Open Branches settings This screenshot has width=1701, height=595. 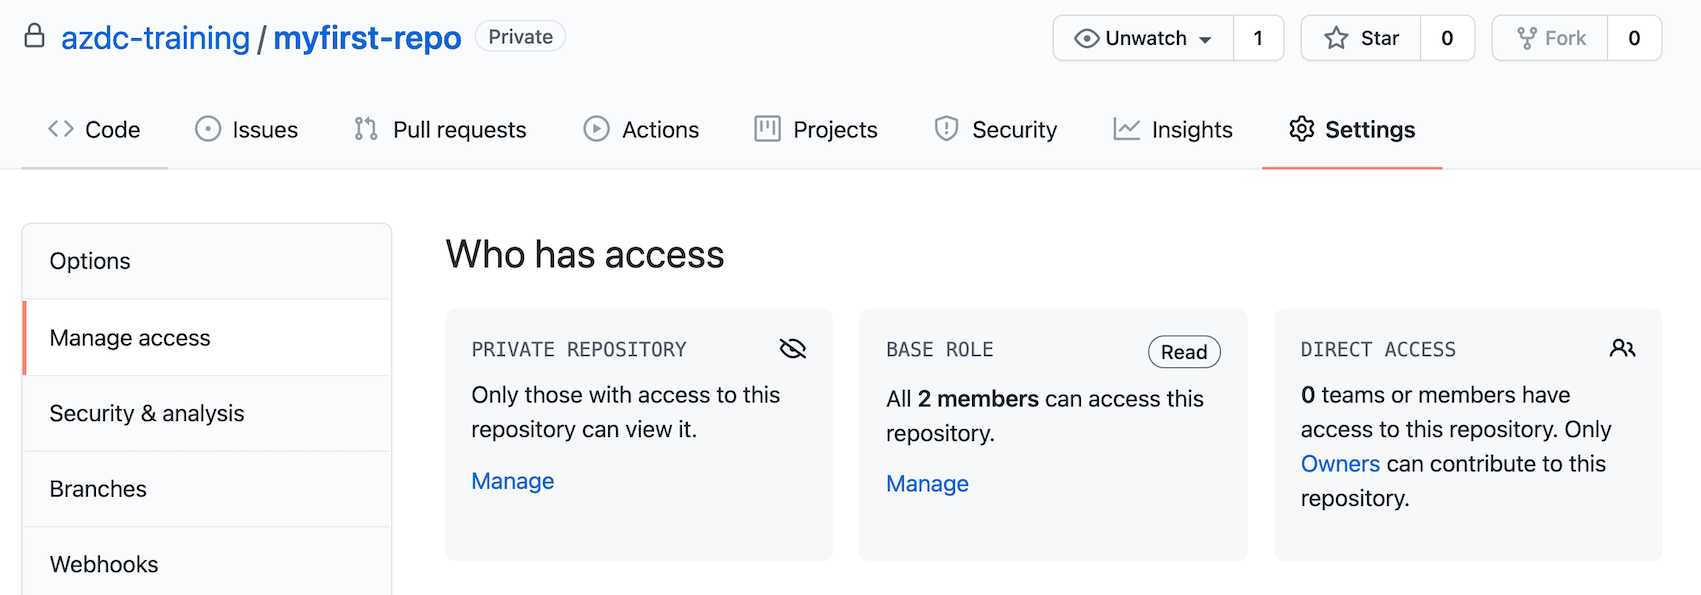click(x=207, y=489)
